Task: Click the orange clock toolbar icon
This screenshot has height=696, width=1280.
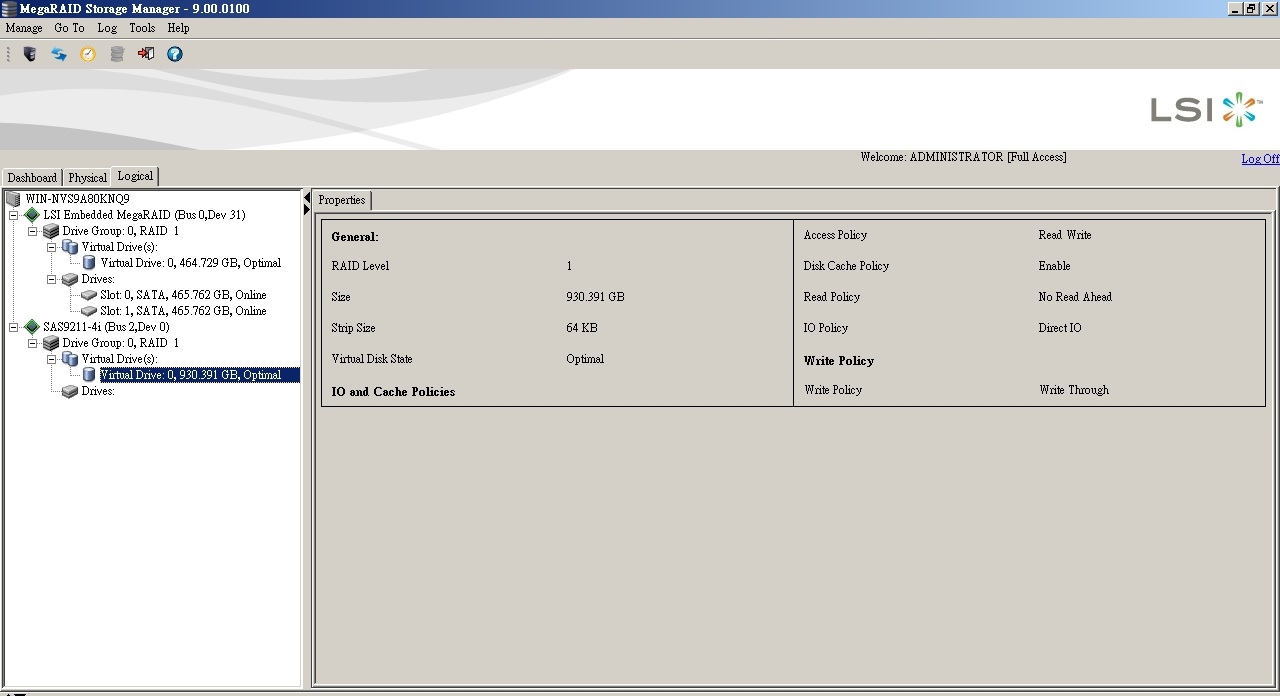Action: (88, 54)
